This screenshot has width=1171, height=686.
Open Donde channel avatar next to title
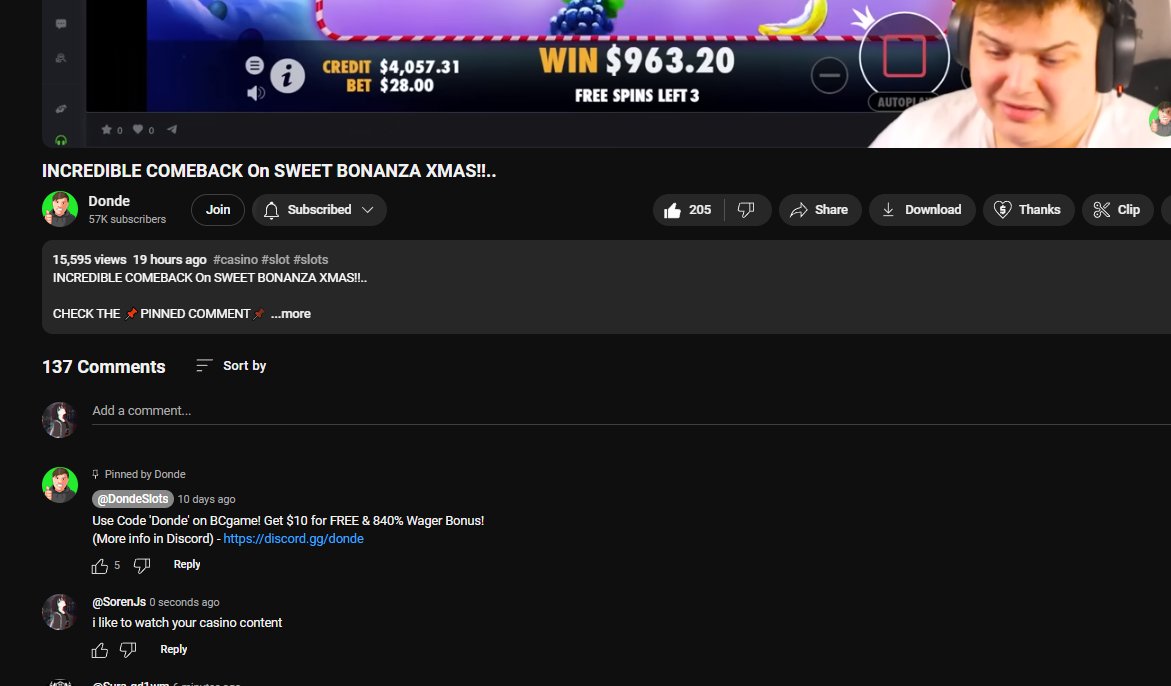[60, 209]
